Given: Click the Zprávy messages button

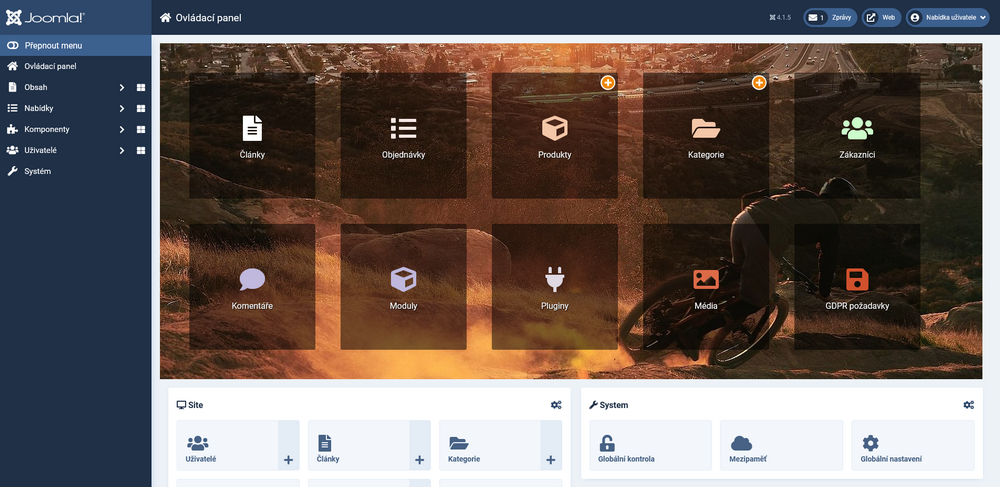Looking at the screenshot, I should pos(830,17).
